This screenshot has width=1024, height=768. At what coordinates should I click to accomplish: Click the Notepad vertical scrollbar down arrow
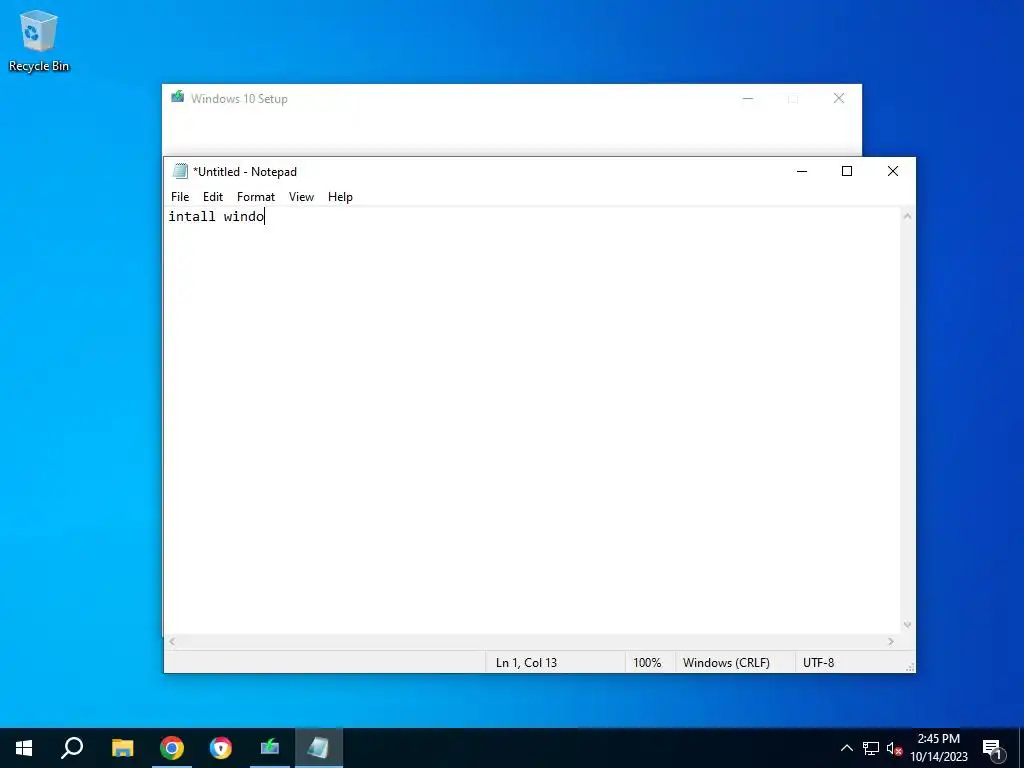[907, 625]
